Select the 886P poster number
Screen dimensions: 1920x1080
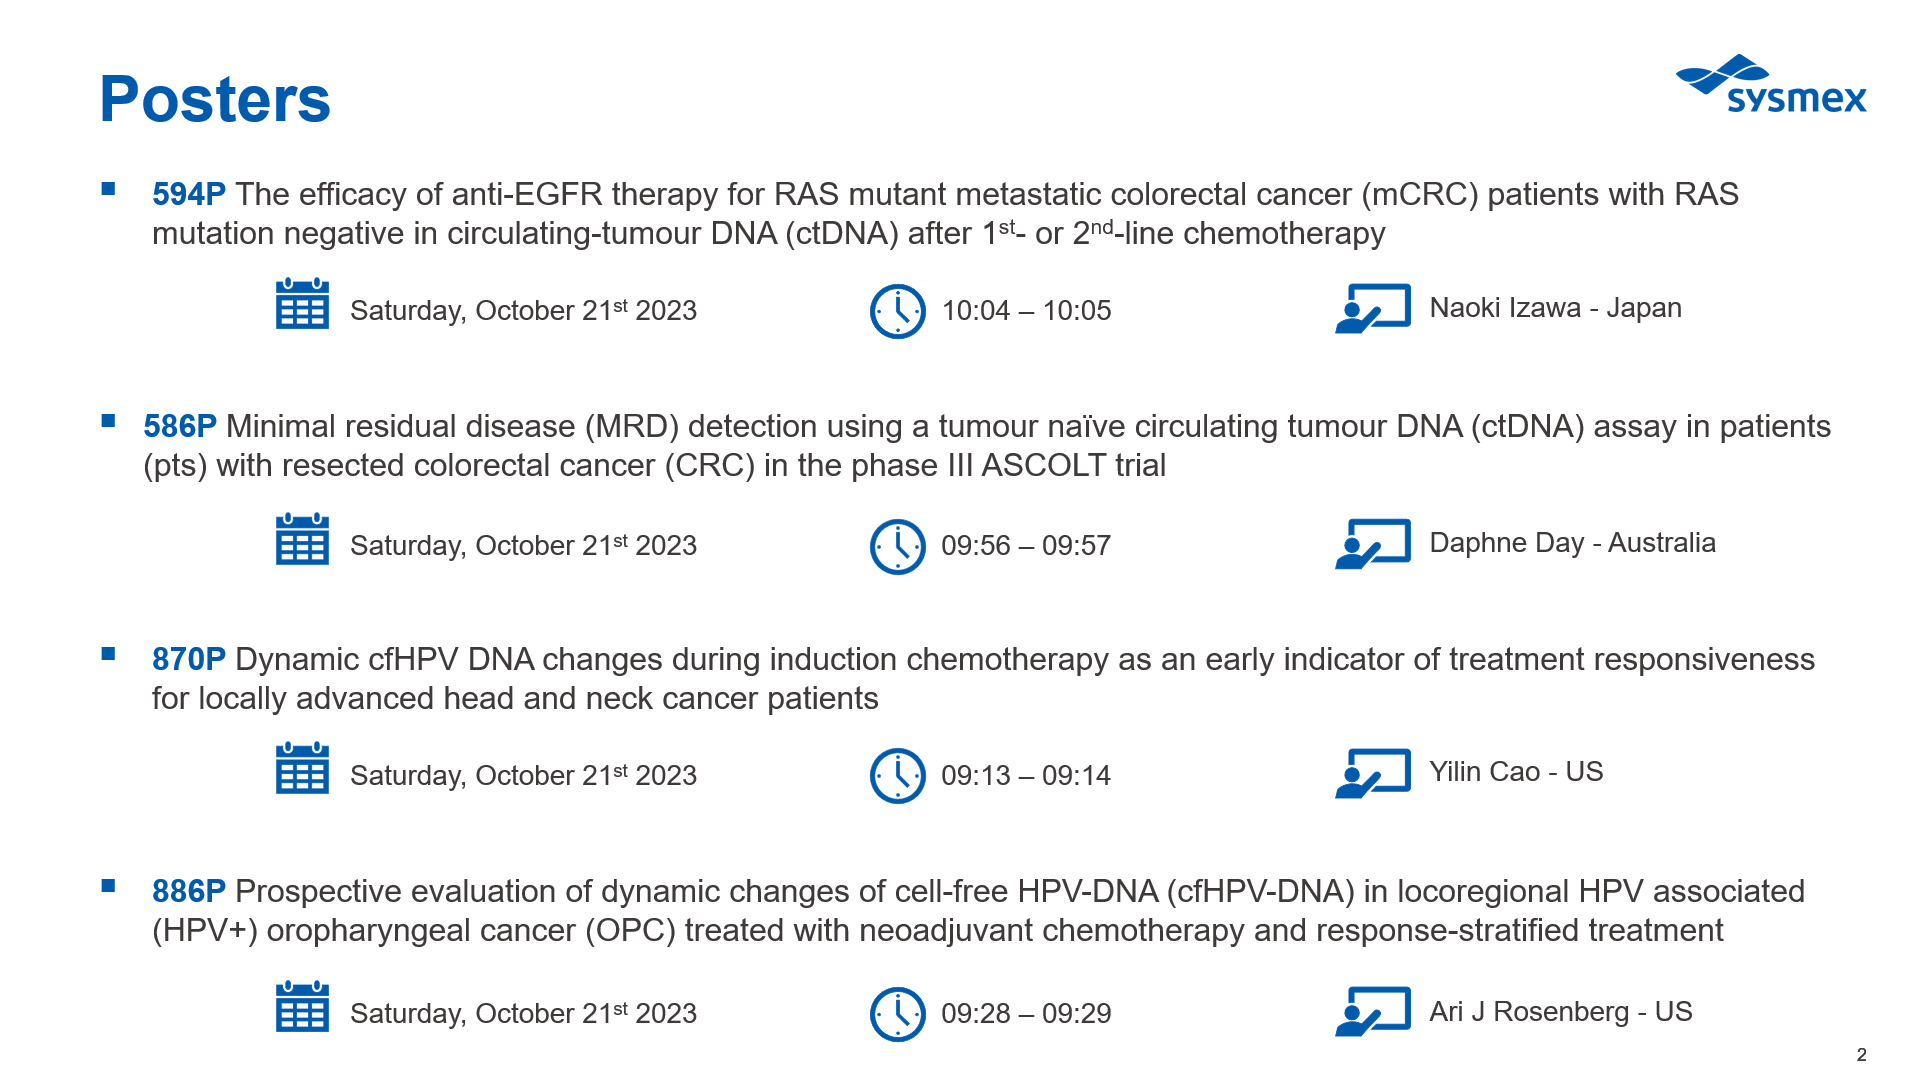pyautogui.click(x=189, y=891)
